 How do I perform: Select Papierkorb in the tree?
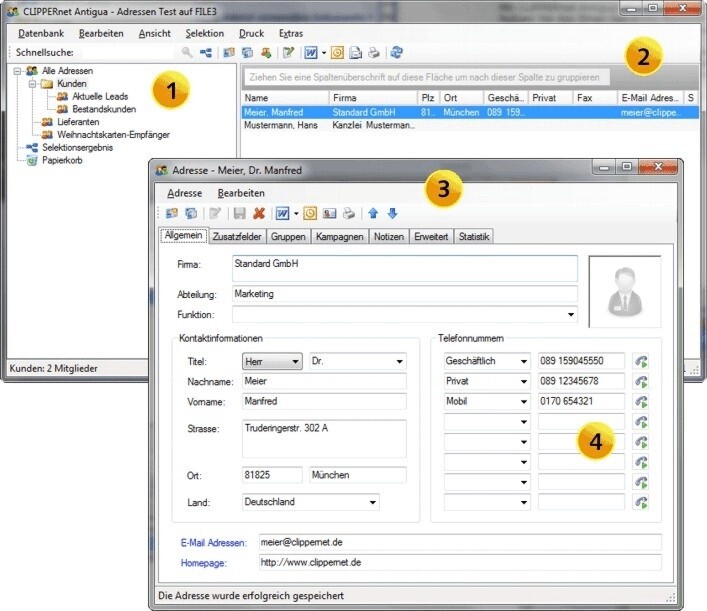(x=62, y=159)
